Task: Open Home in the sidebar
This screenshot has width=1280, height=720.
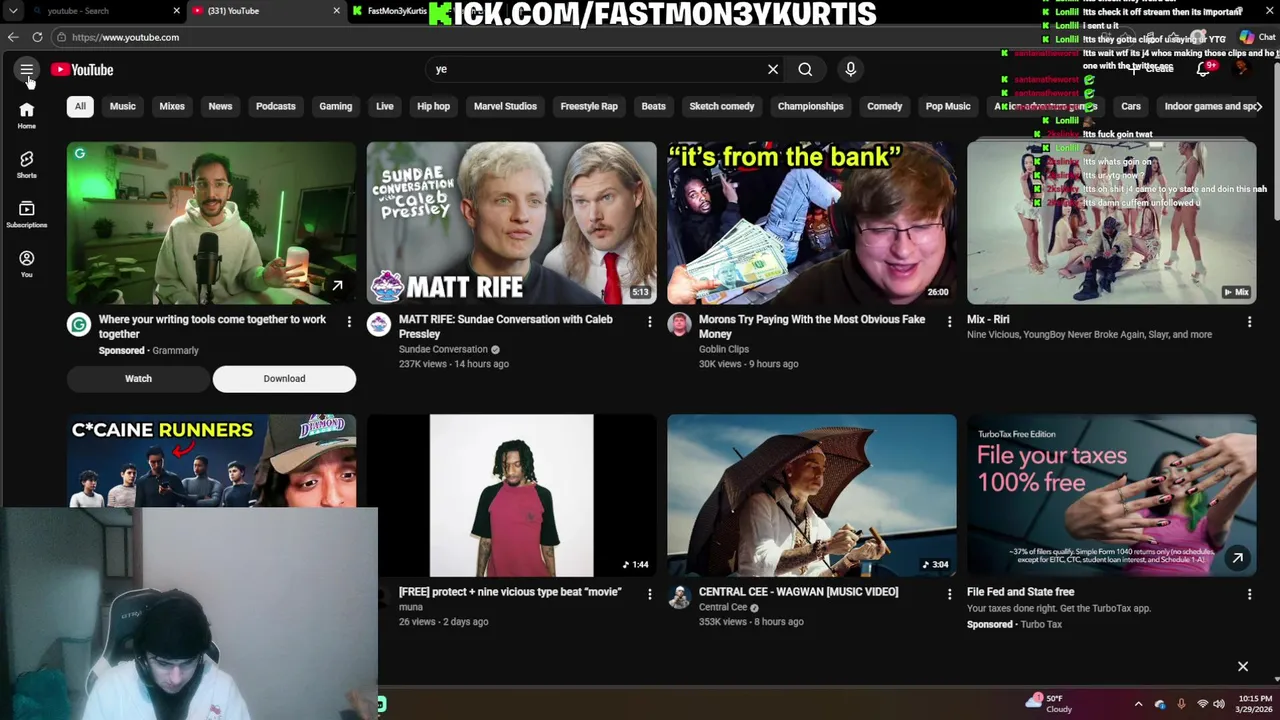Action: [x=27, y=115]
